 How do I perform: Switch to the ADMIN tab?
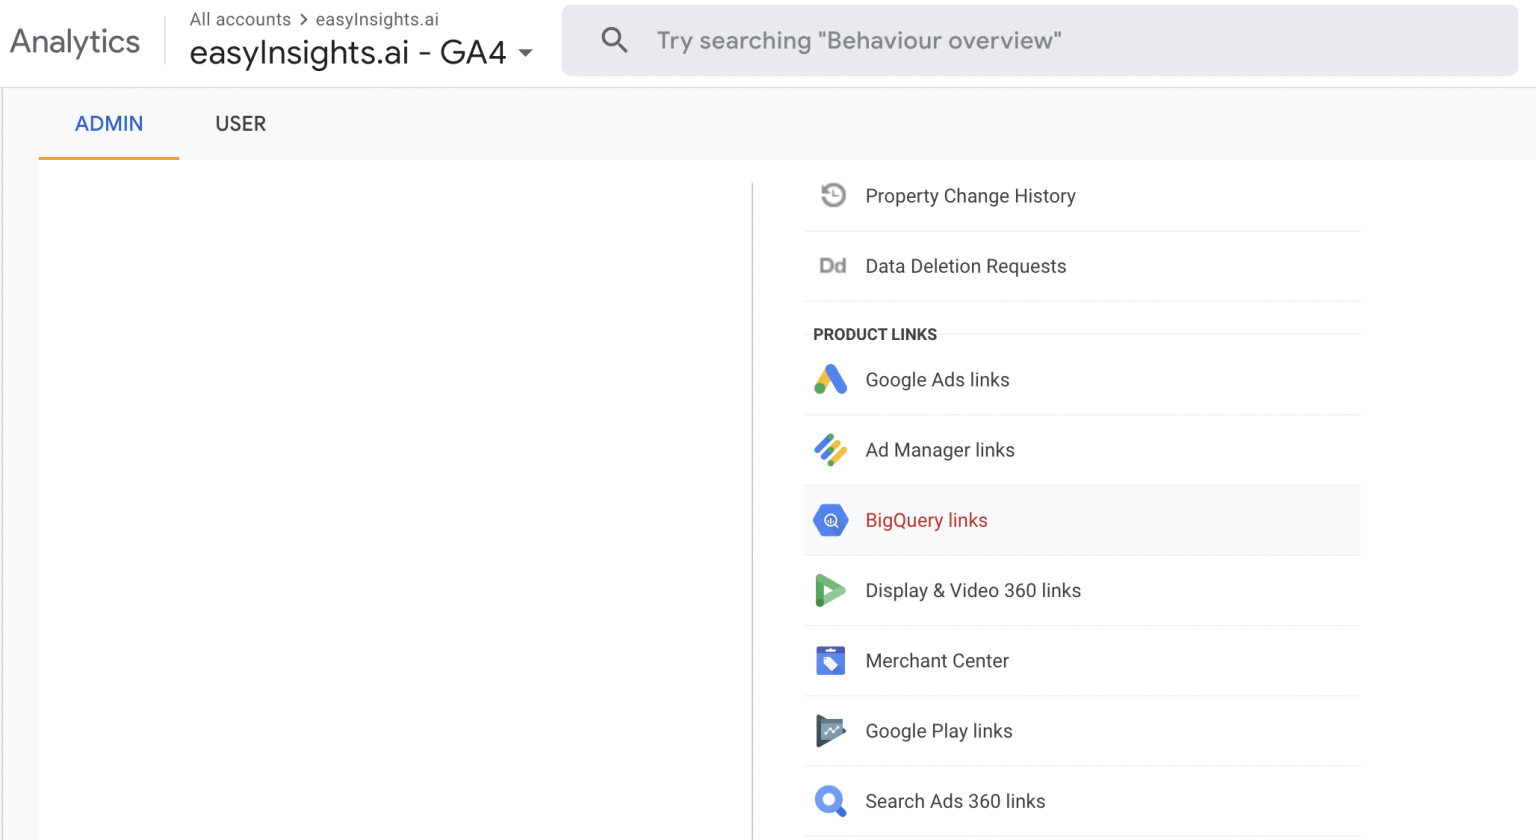point(109,124)
